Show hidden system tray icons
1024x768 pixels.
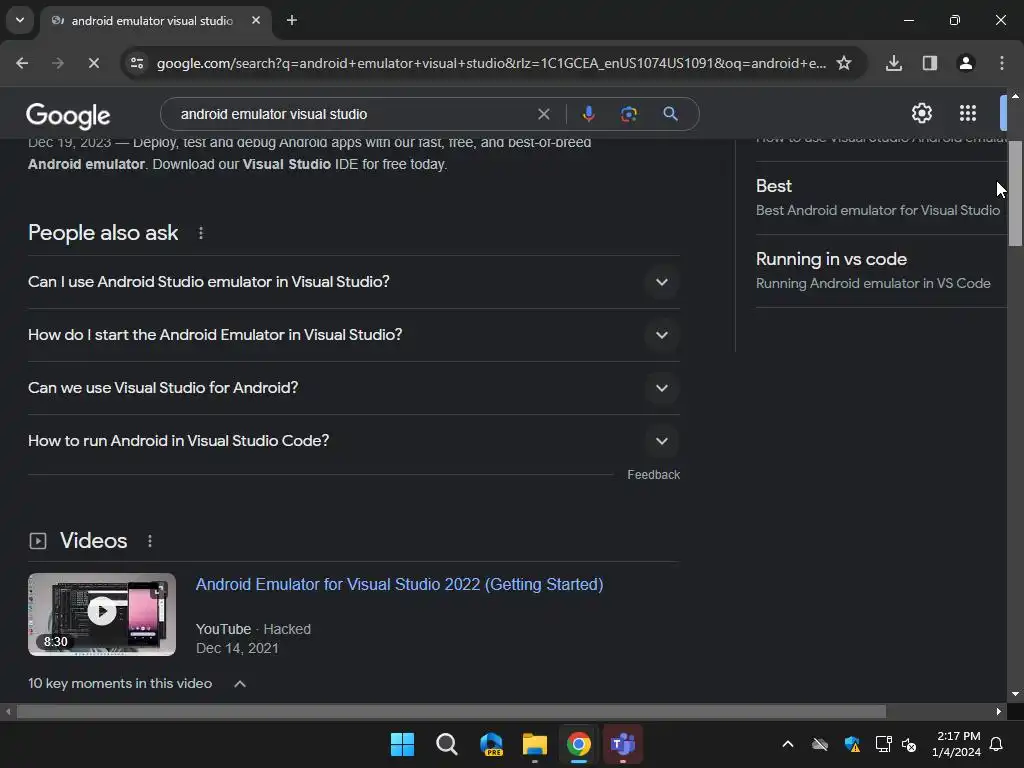[788, 744]
